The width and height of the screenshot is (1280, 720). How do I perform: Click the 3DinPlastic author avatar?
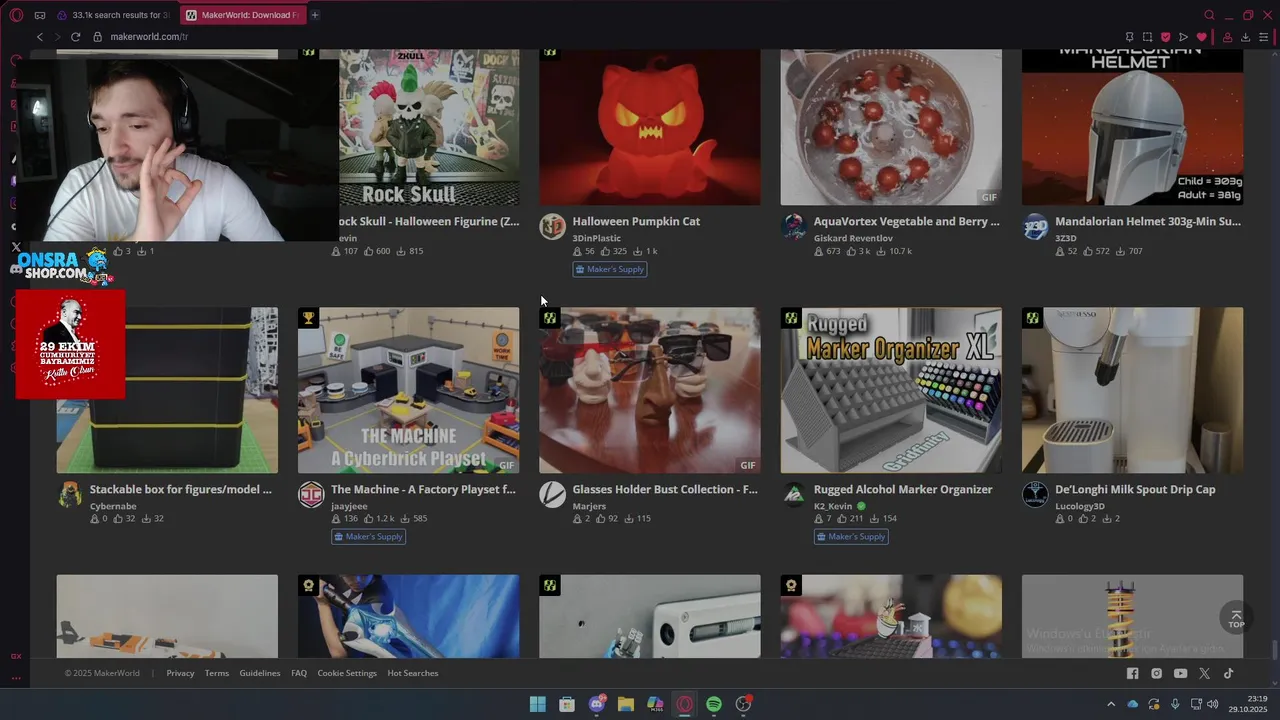(x=552, y=226)
